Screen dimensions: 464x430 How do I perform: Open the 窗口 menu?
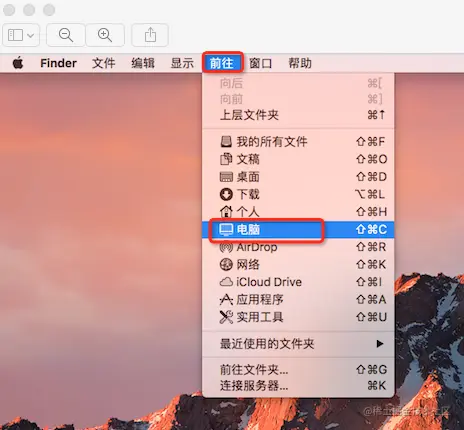point(261,63)
